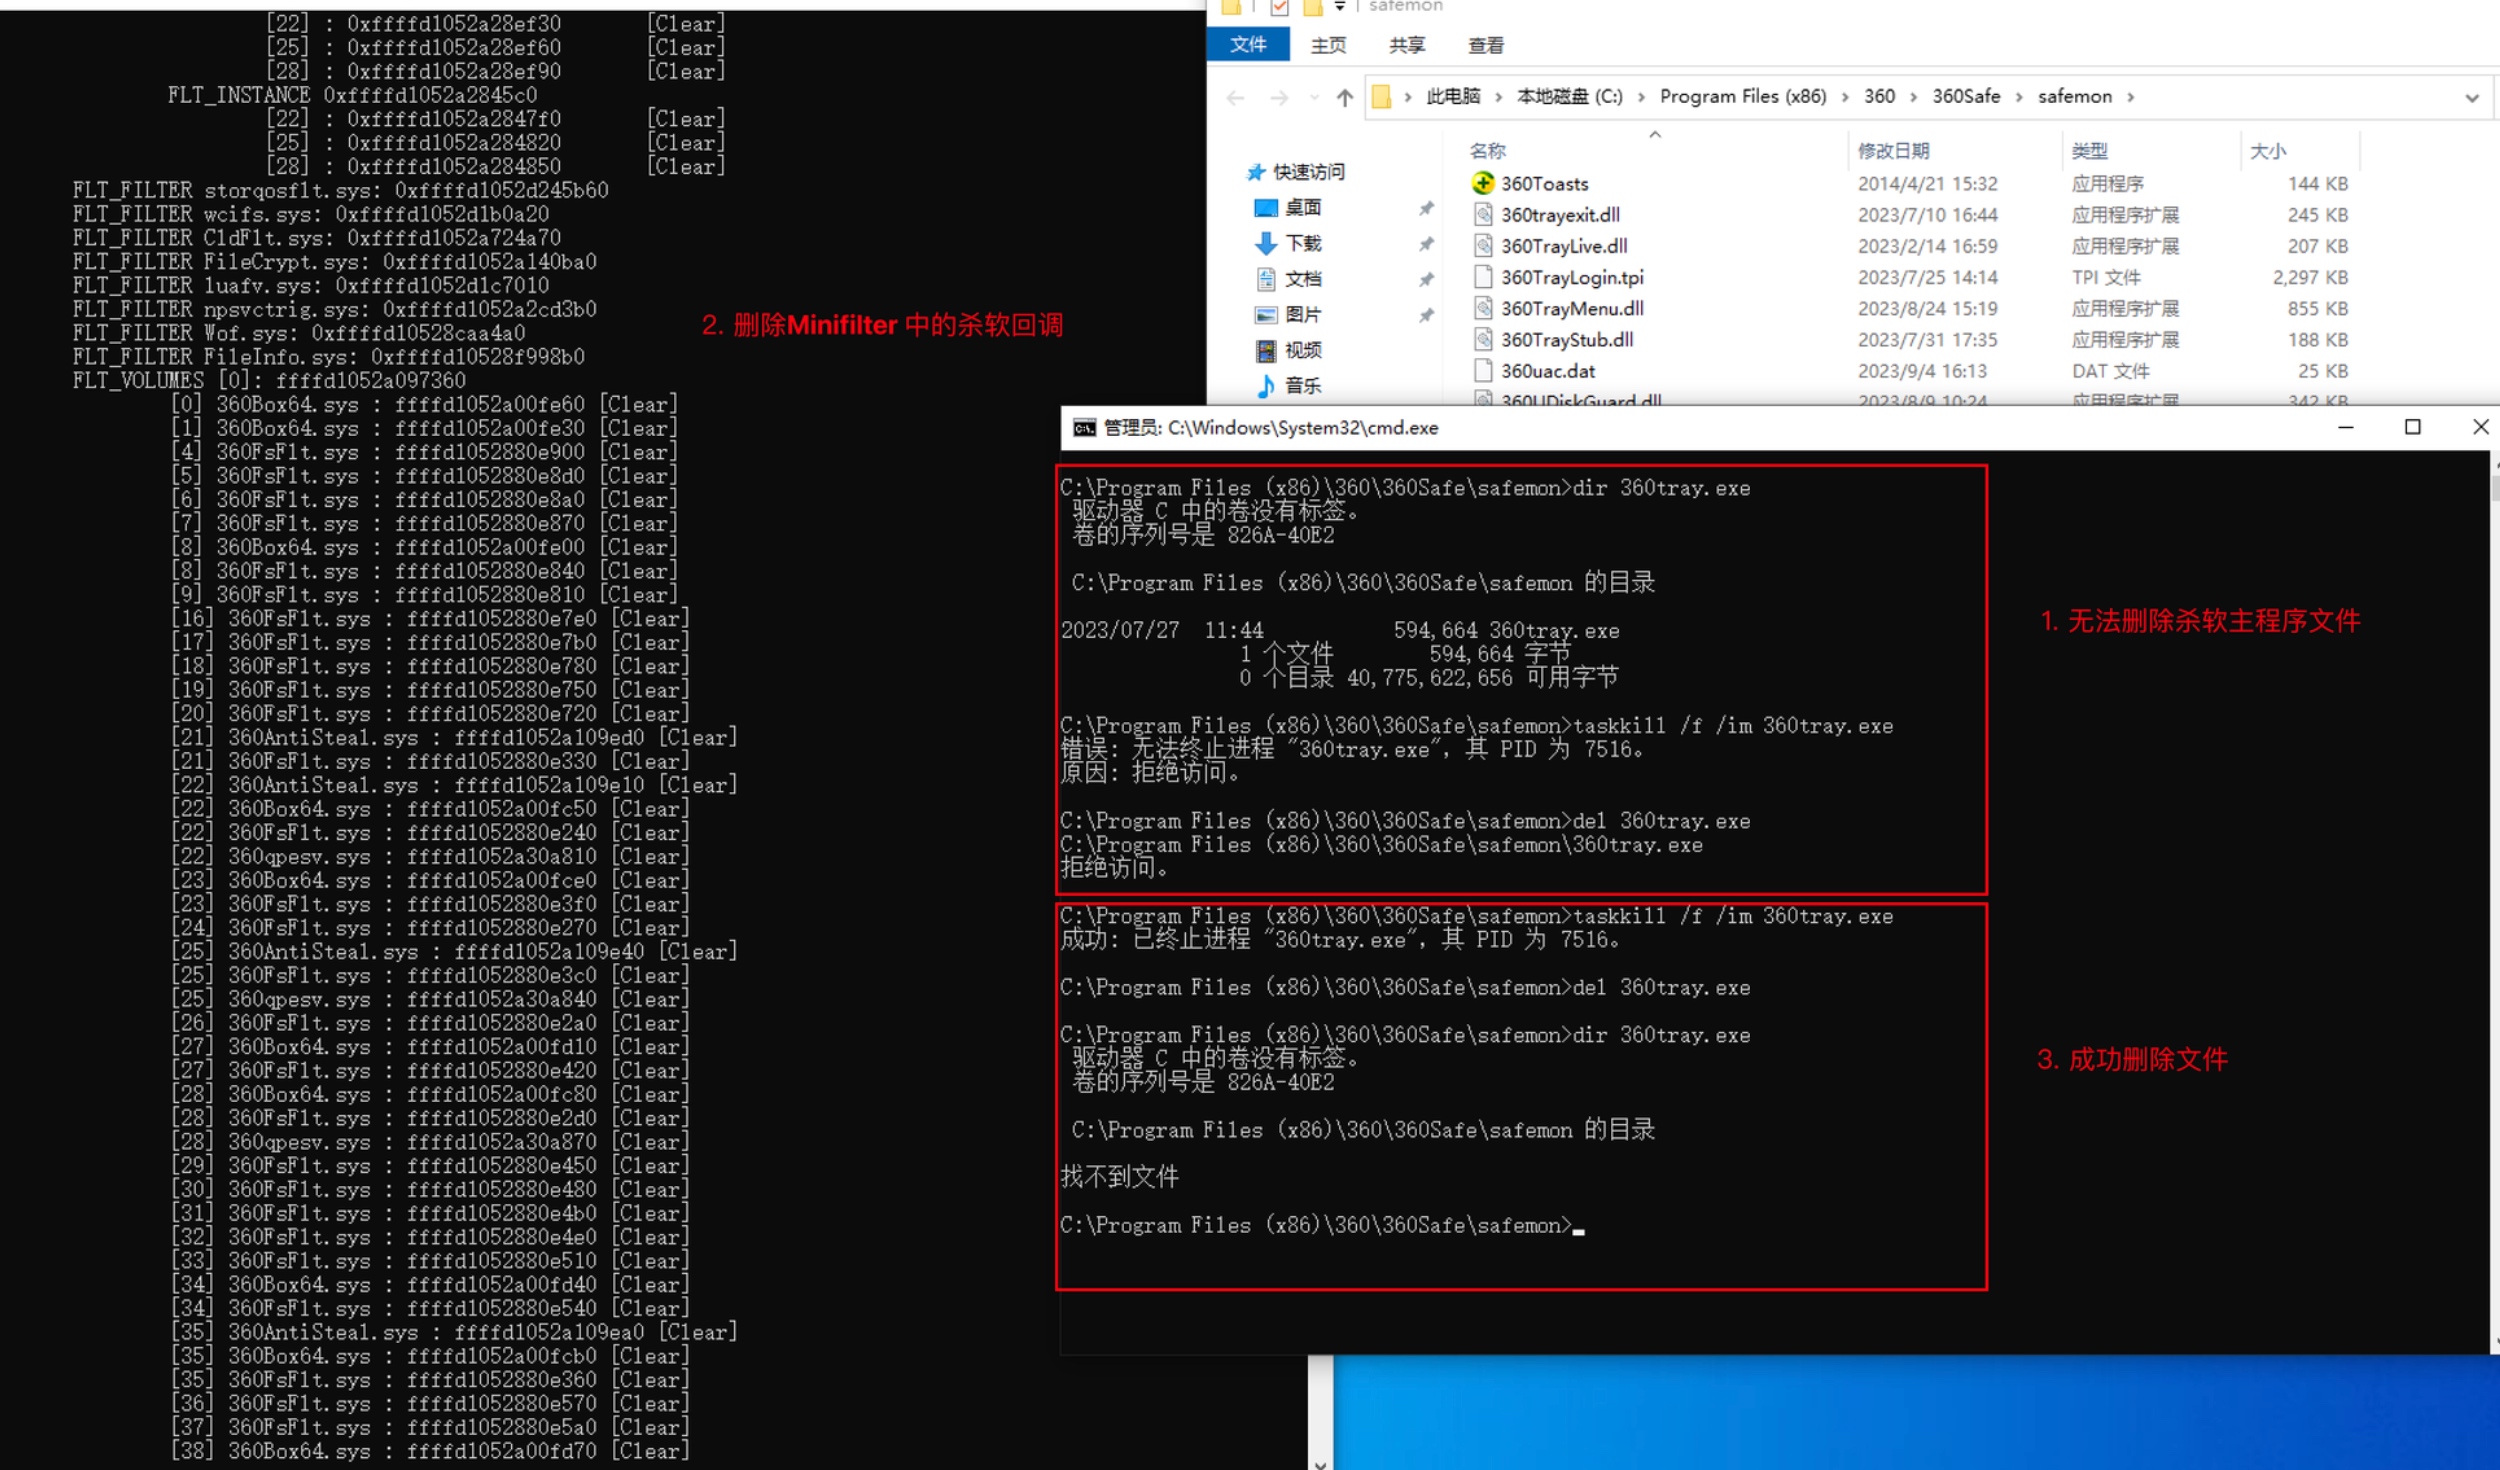This screenshot has width=2500, height=1470.
Task: Expand the quick access toolbar customize arrow
Action: tap(1339, 7)
